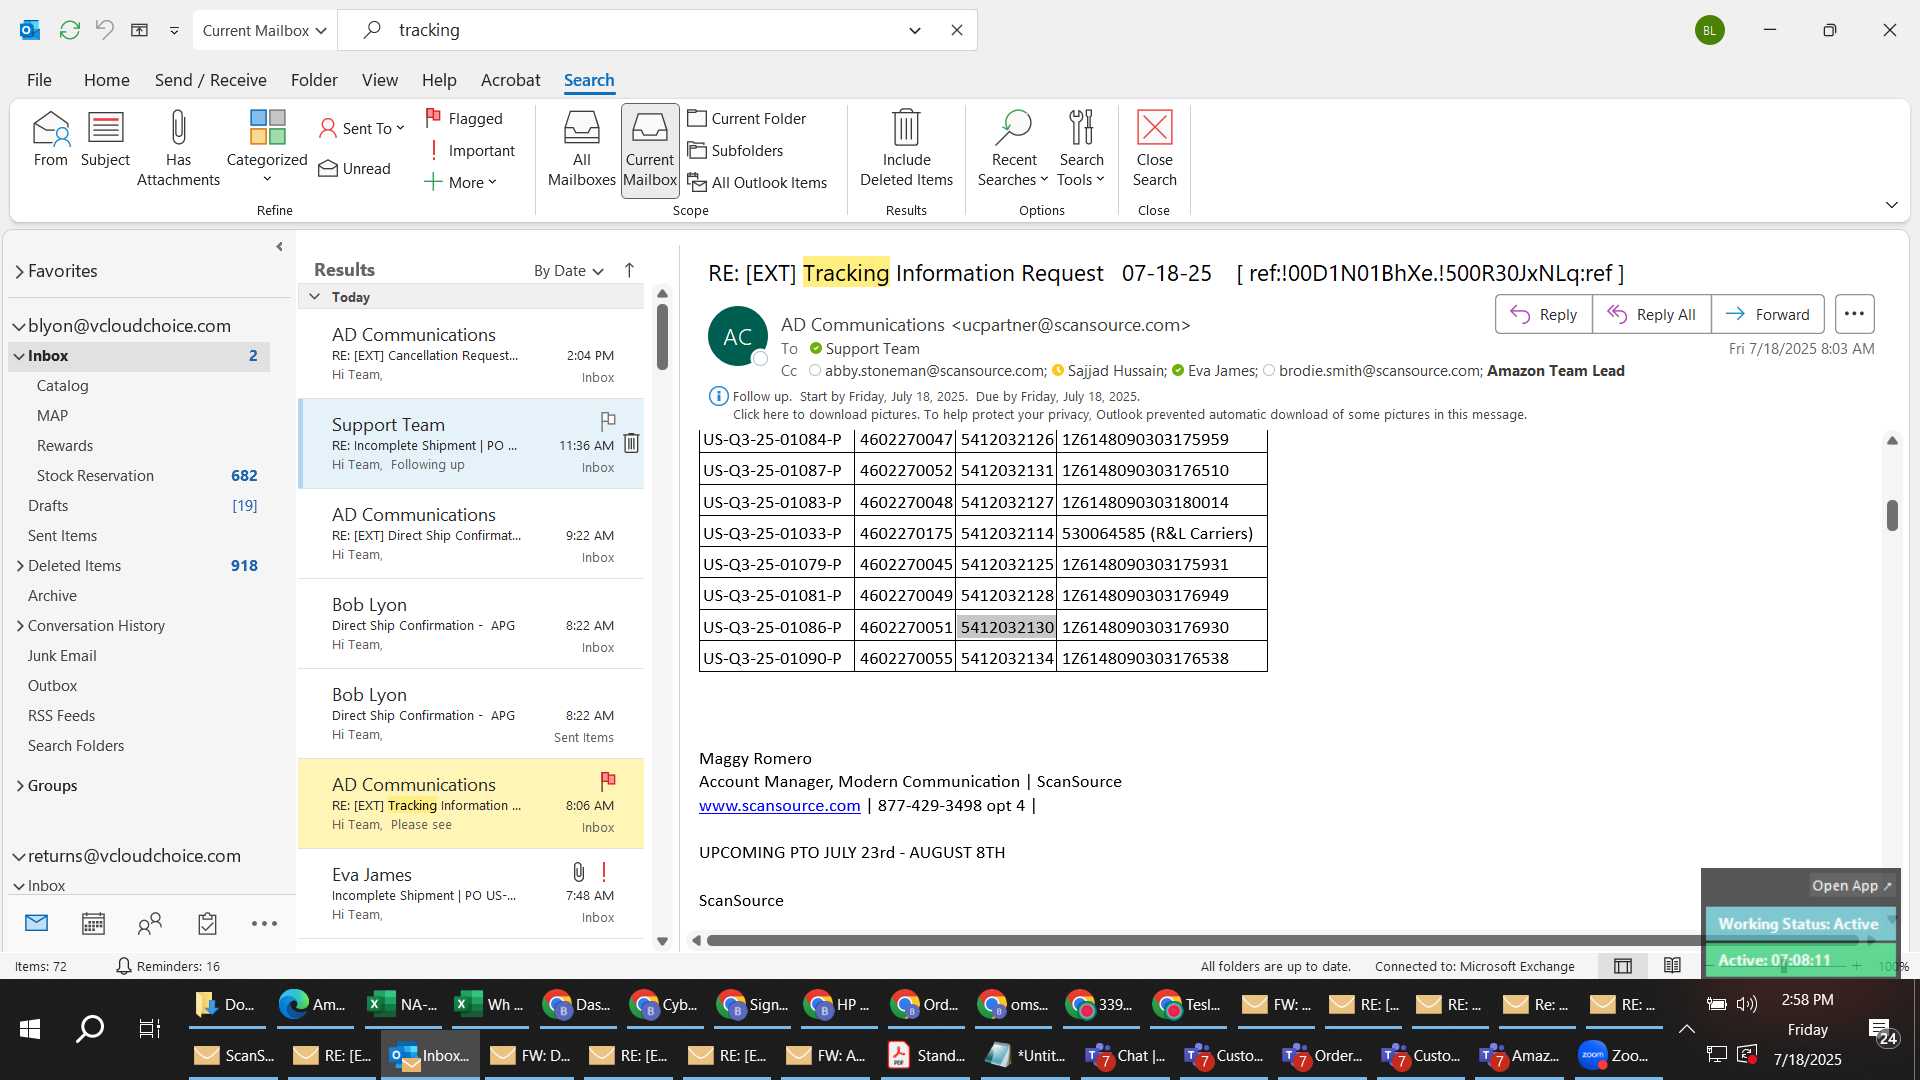Image resolution: width=1920 pixels, height=1080 pixels.
Task: Clear the search box
Action: click(956, 30)
